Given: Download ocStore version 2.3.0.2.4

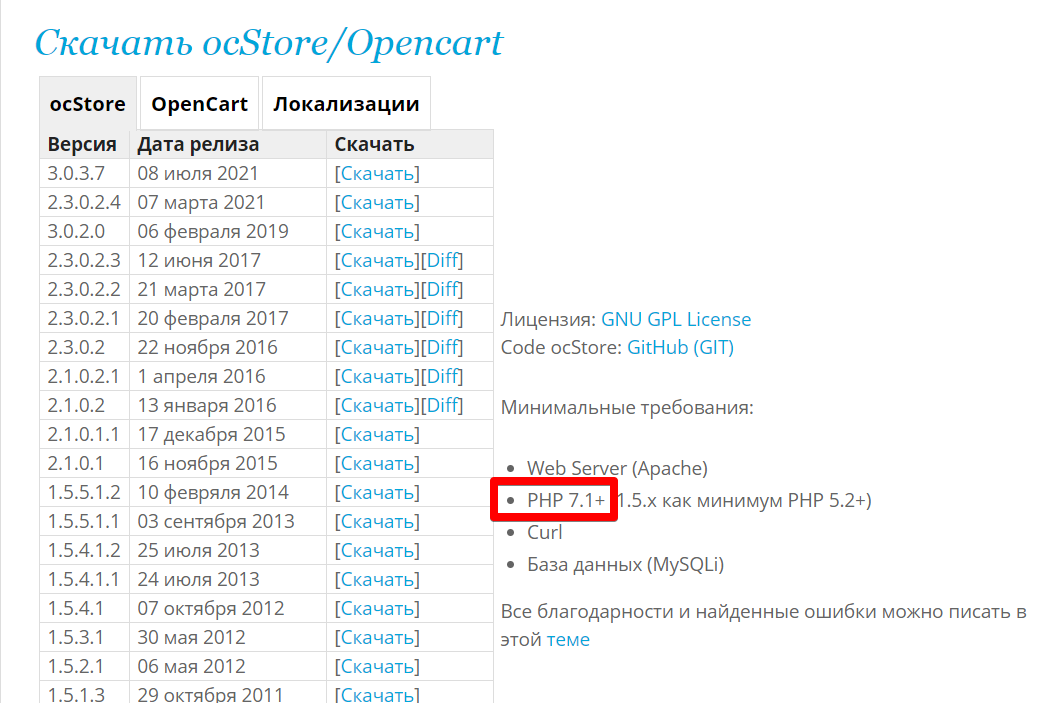Looking at the screenshot, I should click(x=377, y=203).
